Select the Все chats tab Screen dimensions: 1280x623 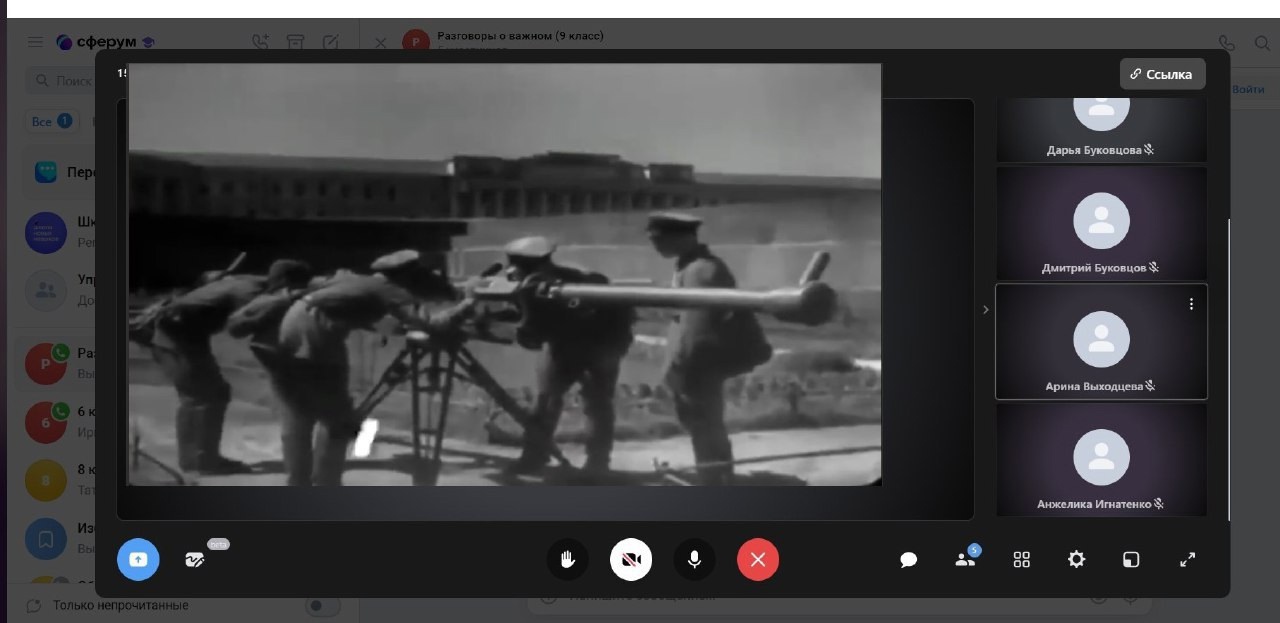[50, 121]
